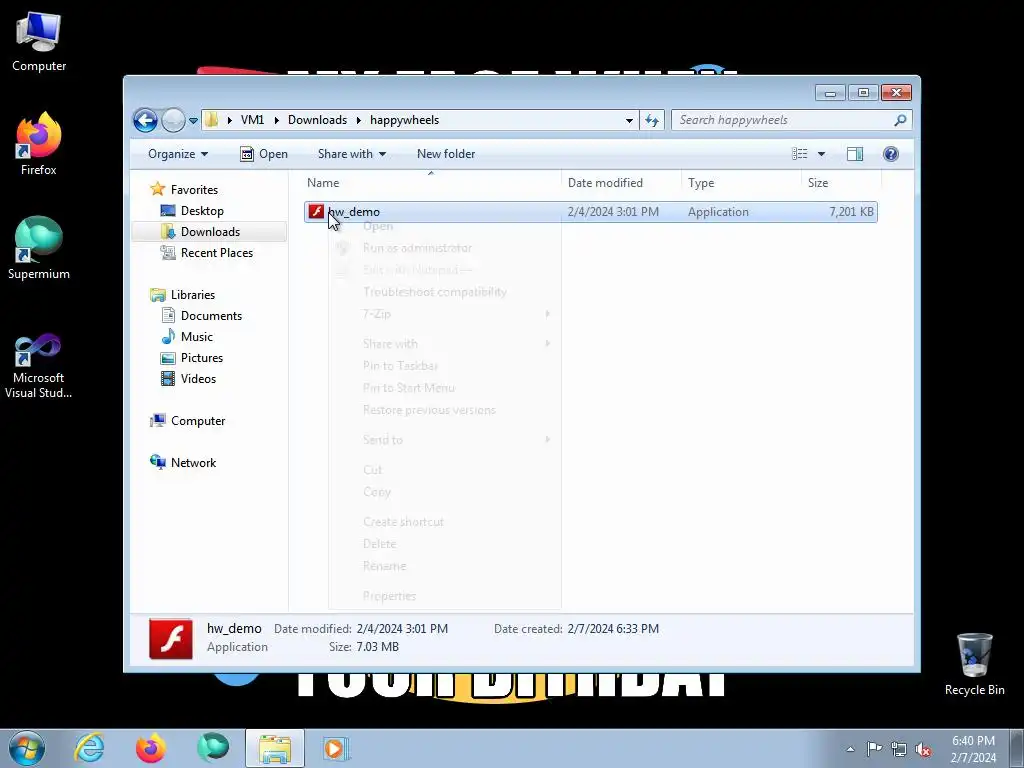Open the Music library

click(x=197, y=336)
